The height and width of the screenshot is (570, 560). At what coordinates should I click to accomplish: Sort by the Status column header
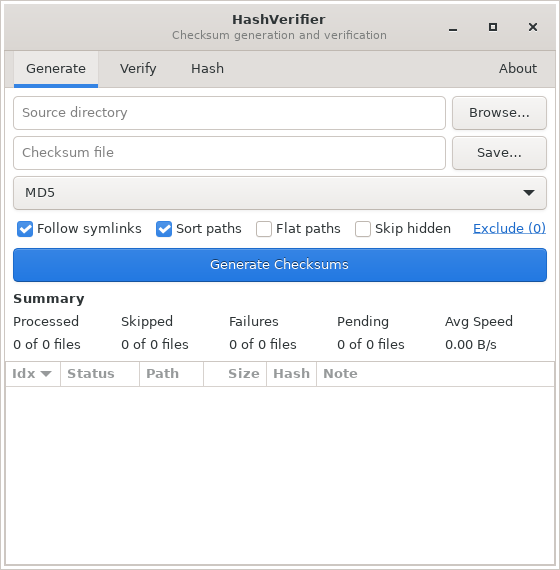[100, 374]
